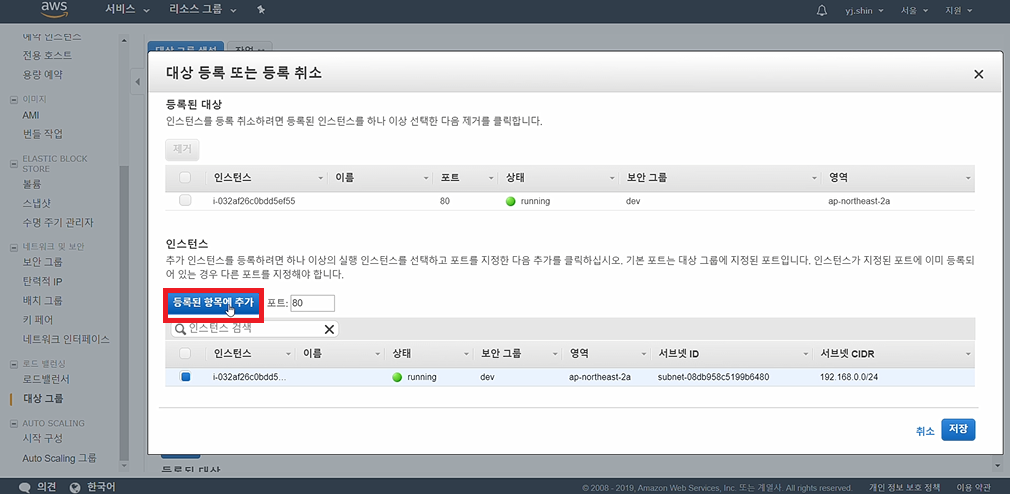Viewport: 1011px width, 494px height.
Task: Collapse the 로드 밸런싱 section
Action: (14, 364)
